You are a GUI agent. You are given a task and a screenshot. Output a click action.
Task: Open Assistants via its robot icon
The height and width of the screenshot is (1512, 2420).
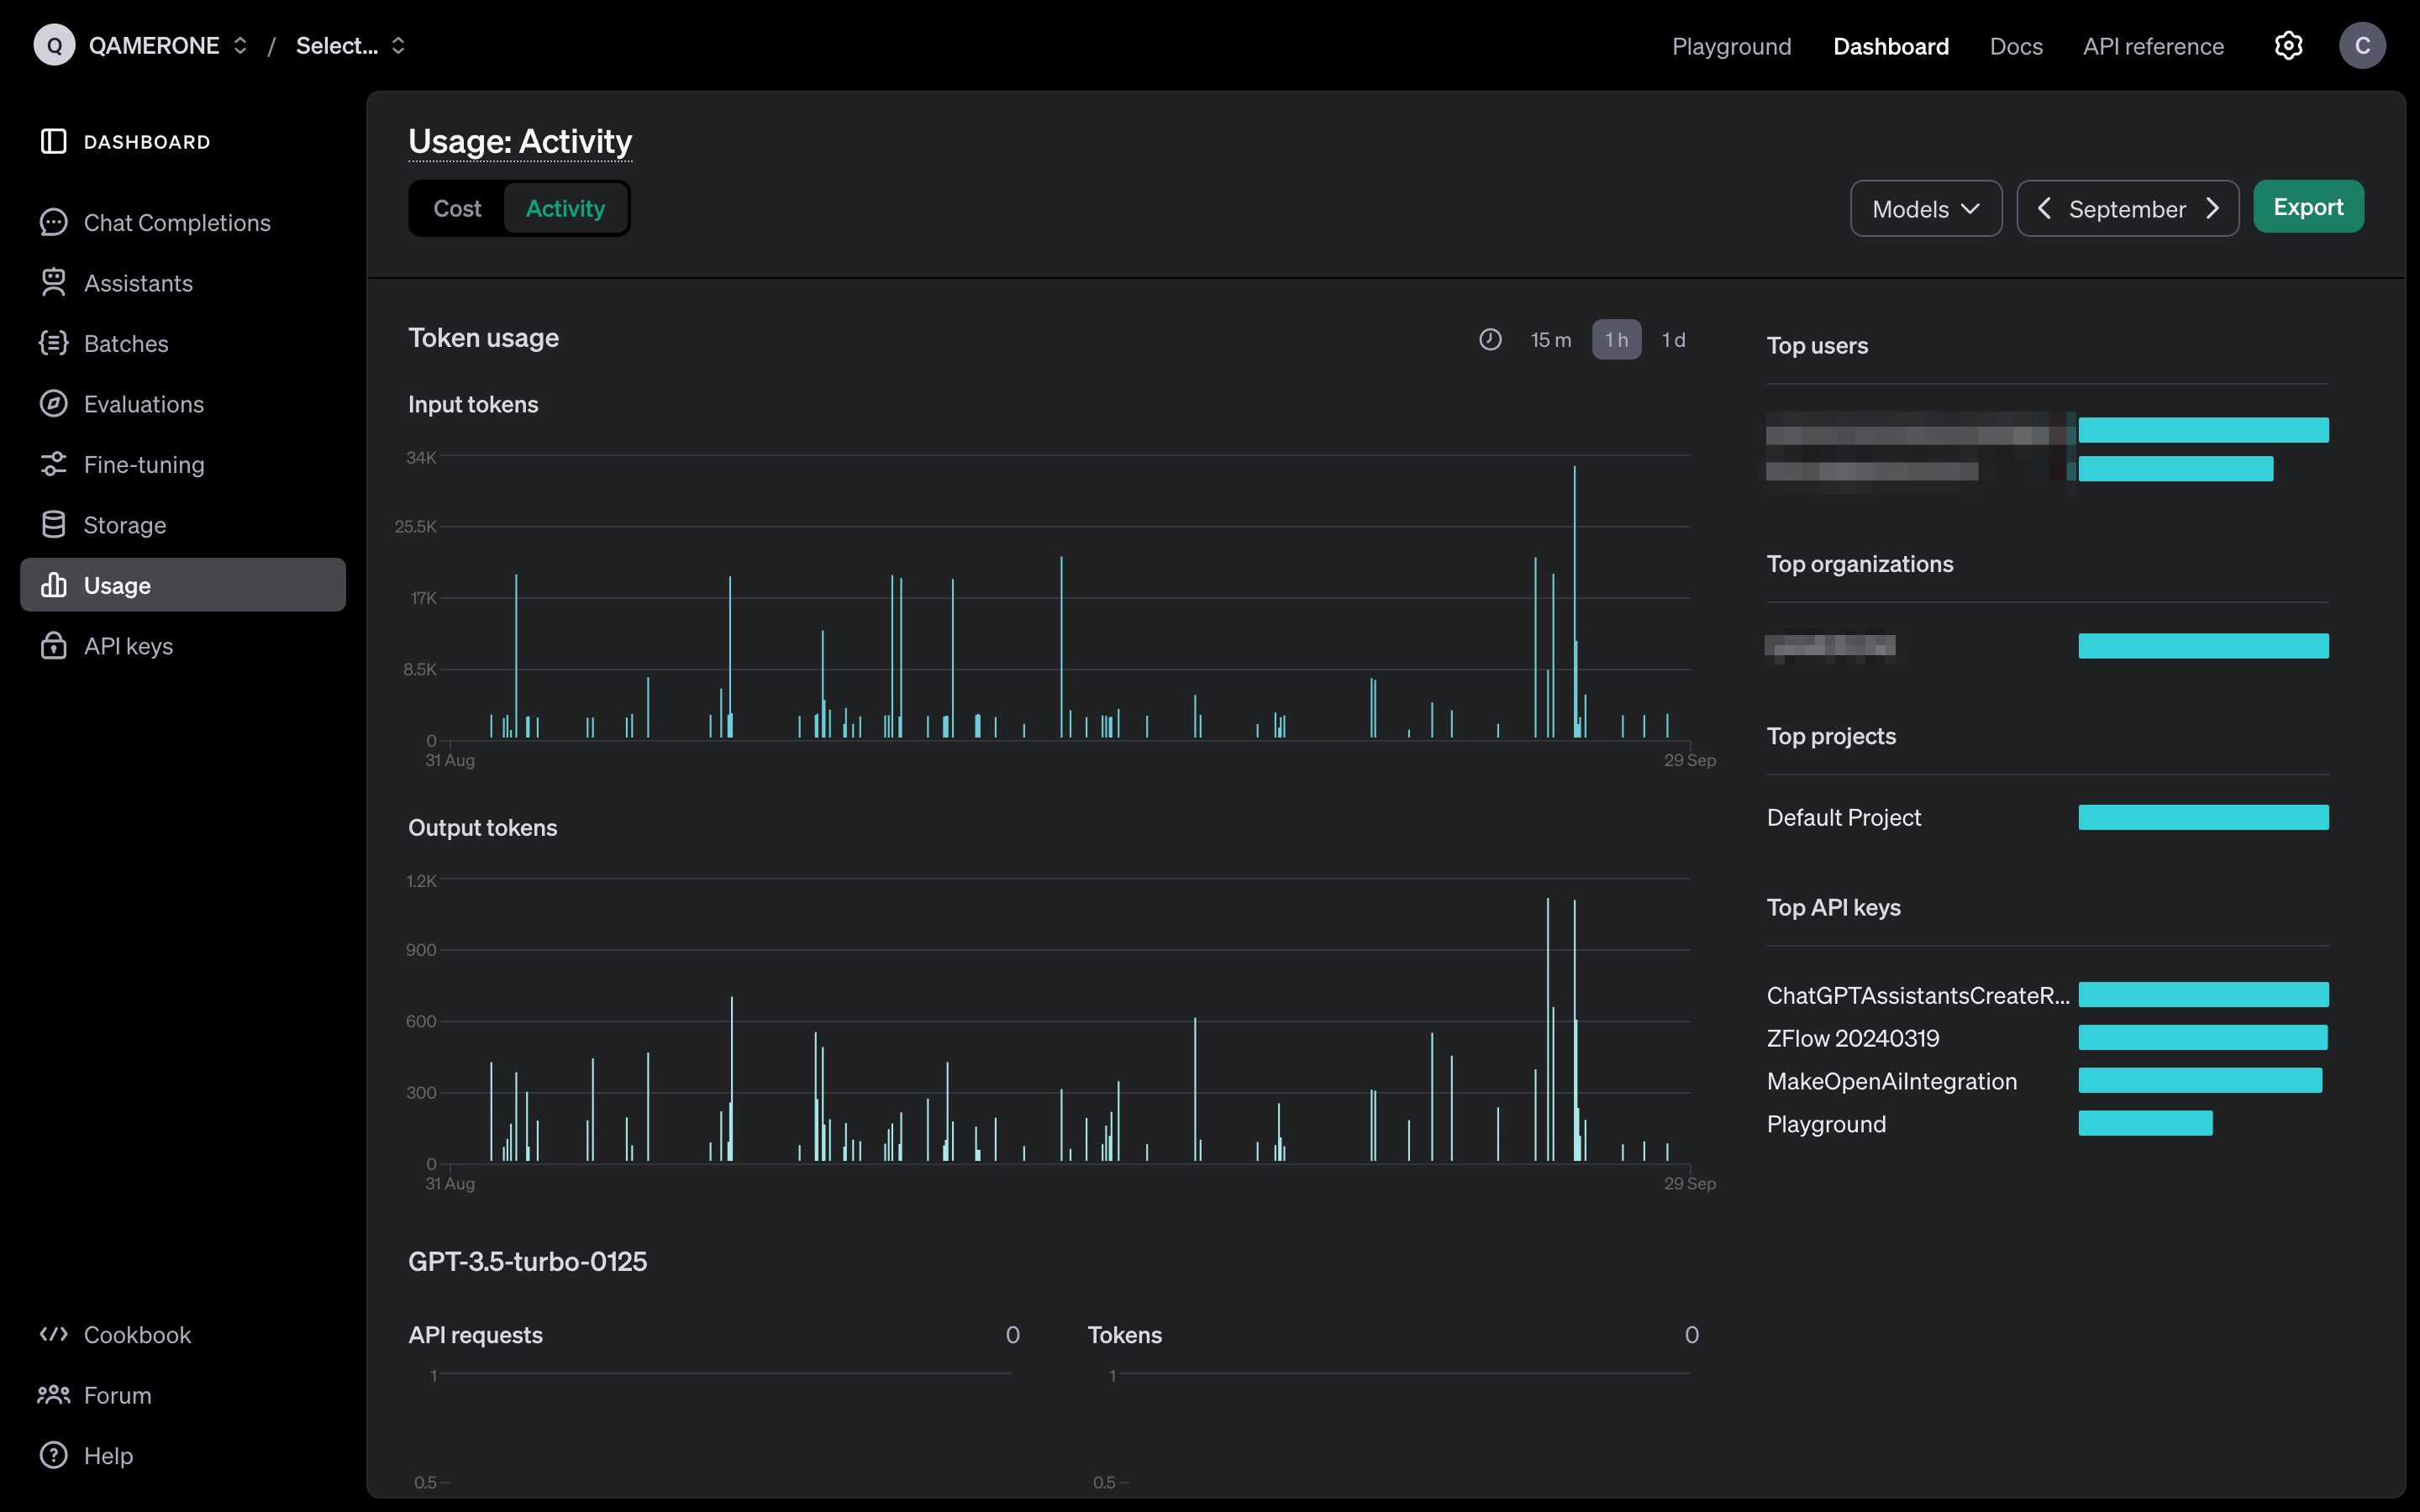(53, 283)
